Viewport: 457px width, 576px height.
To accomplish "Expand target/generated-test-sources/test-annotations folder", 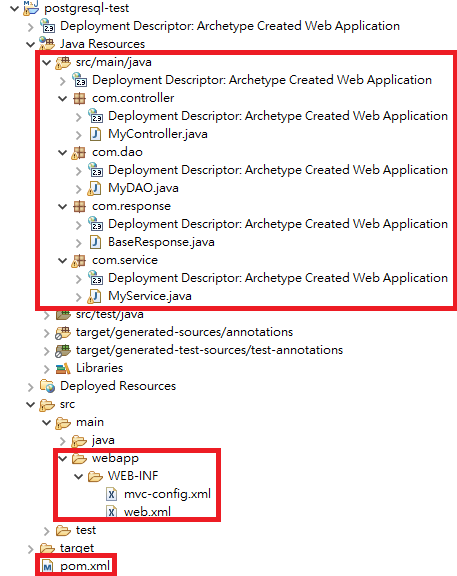I will [46, 350].
